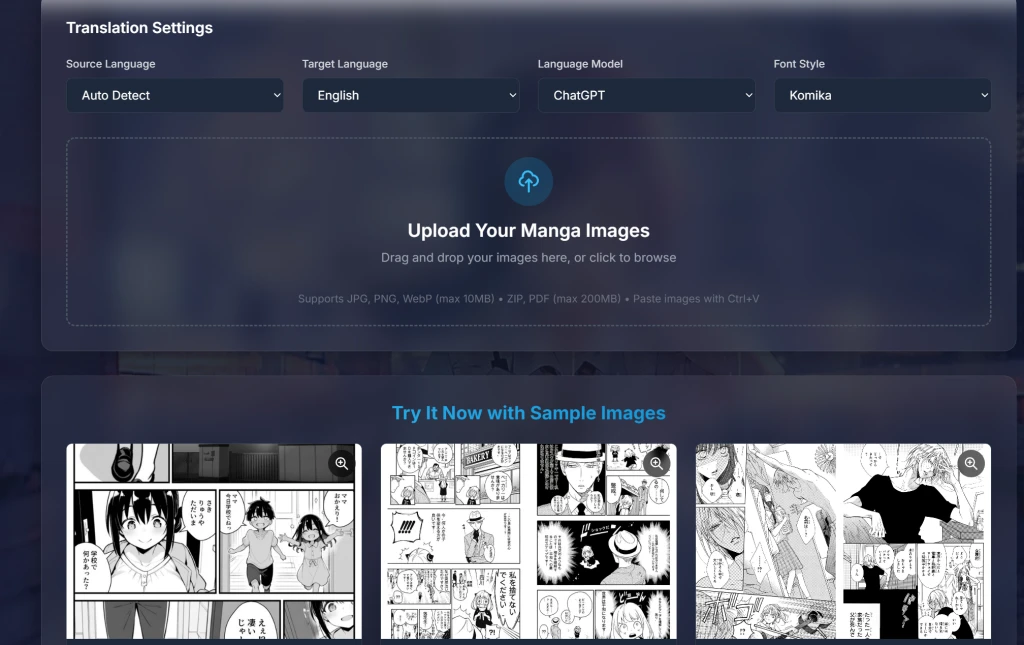This screenshot has height=645, width=1024.
Task: Click the 'Upload Your Manga Images' heading
Action: point(528,231)
